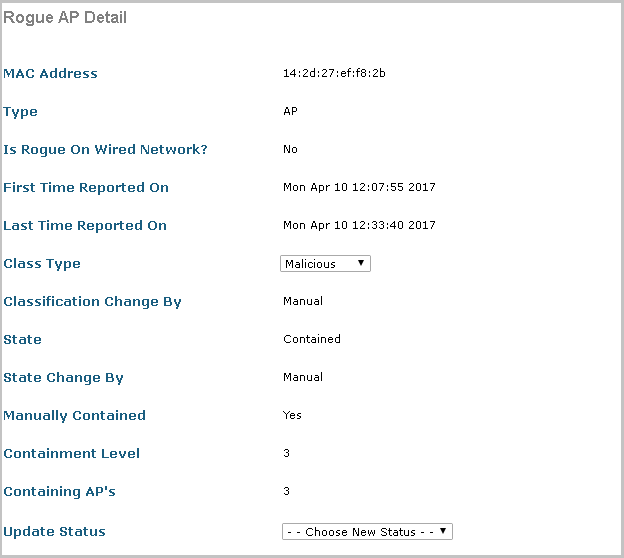
Task: Open the Choose New Status dropdown
Action: (367, 532)
